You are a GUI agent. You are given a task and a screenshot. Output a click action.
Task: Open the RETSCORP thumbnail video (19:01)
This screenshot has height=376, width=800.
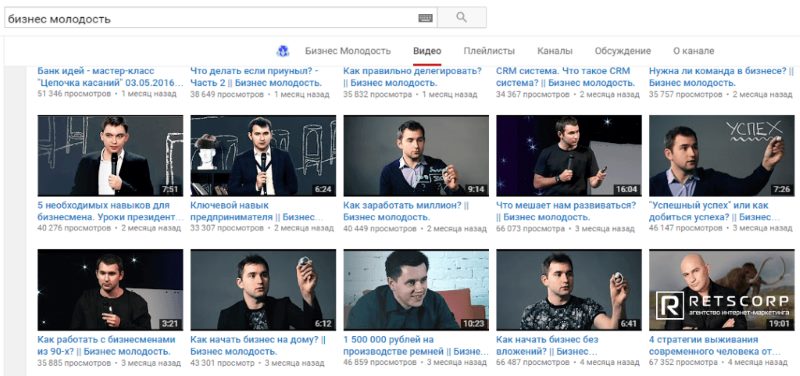click(722, 290)
